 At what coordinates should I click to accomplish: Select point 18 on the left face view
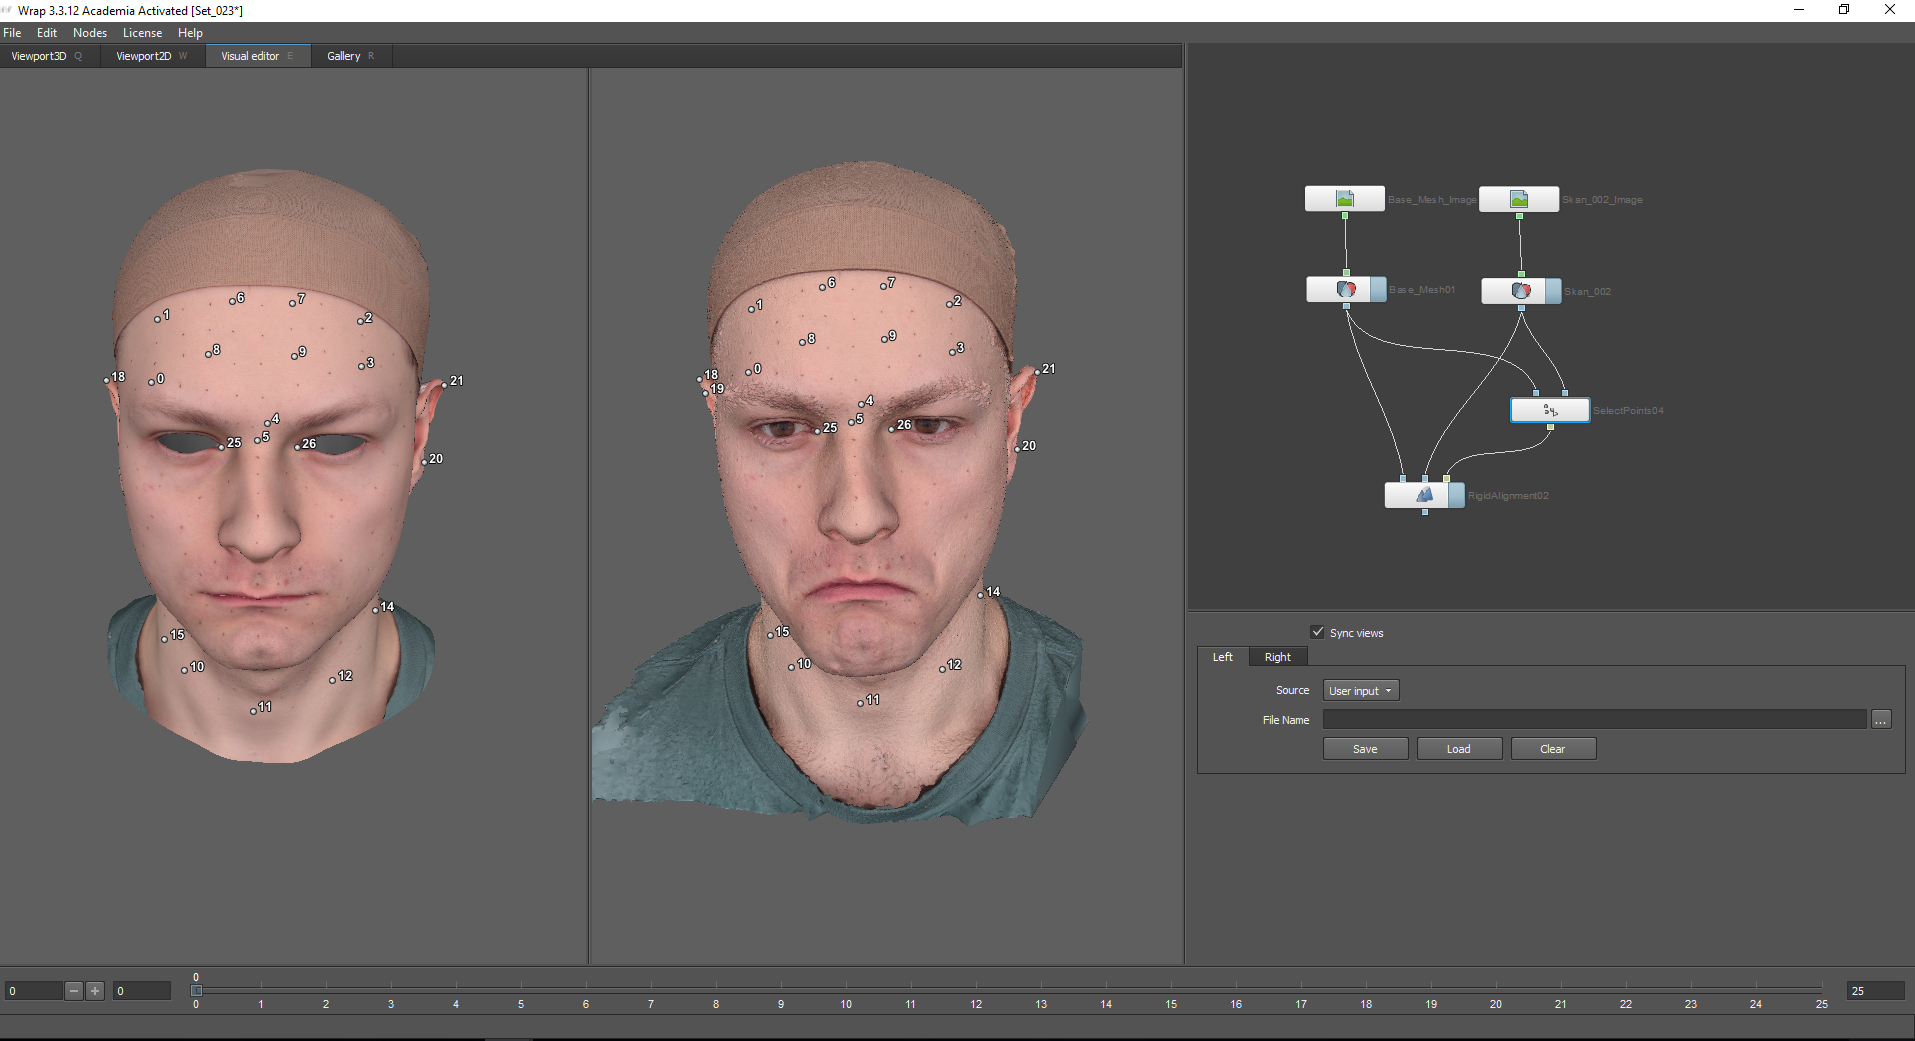pos(107,380)
